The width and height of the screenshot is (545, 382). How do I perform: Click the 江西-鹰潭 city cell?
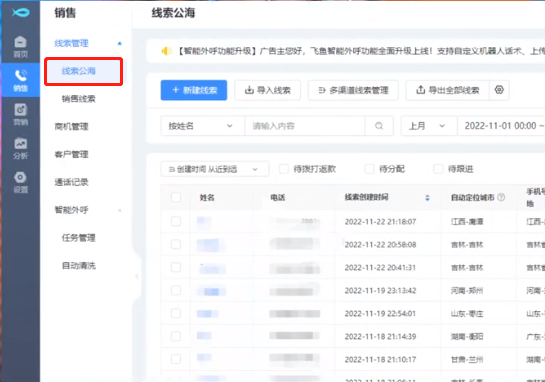point(467,222)
